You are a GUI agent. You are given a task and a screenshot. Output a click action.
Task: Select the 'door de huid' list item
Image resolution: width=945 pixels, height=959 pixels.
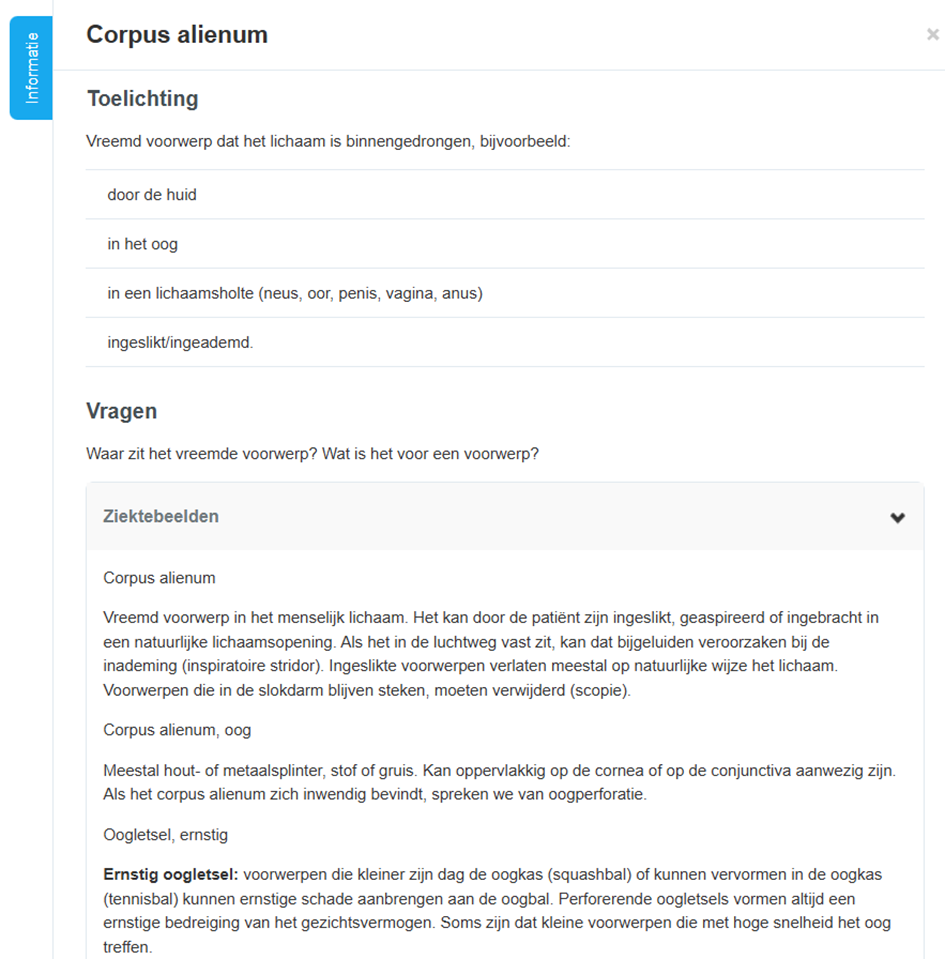[x=152, y=195]
